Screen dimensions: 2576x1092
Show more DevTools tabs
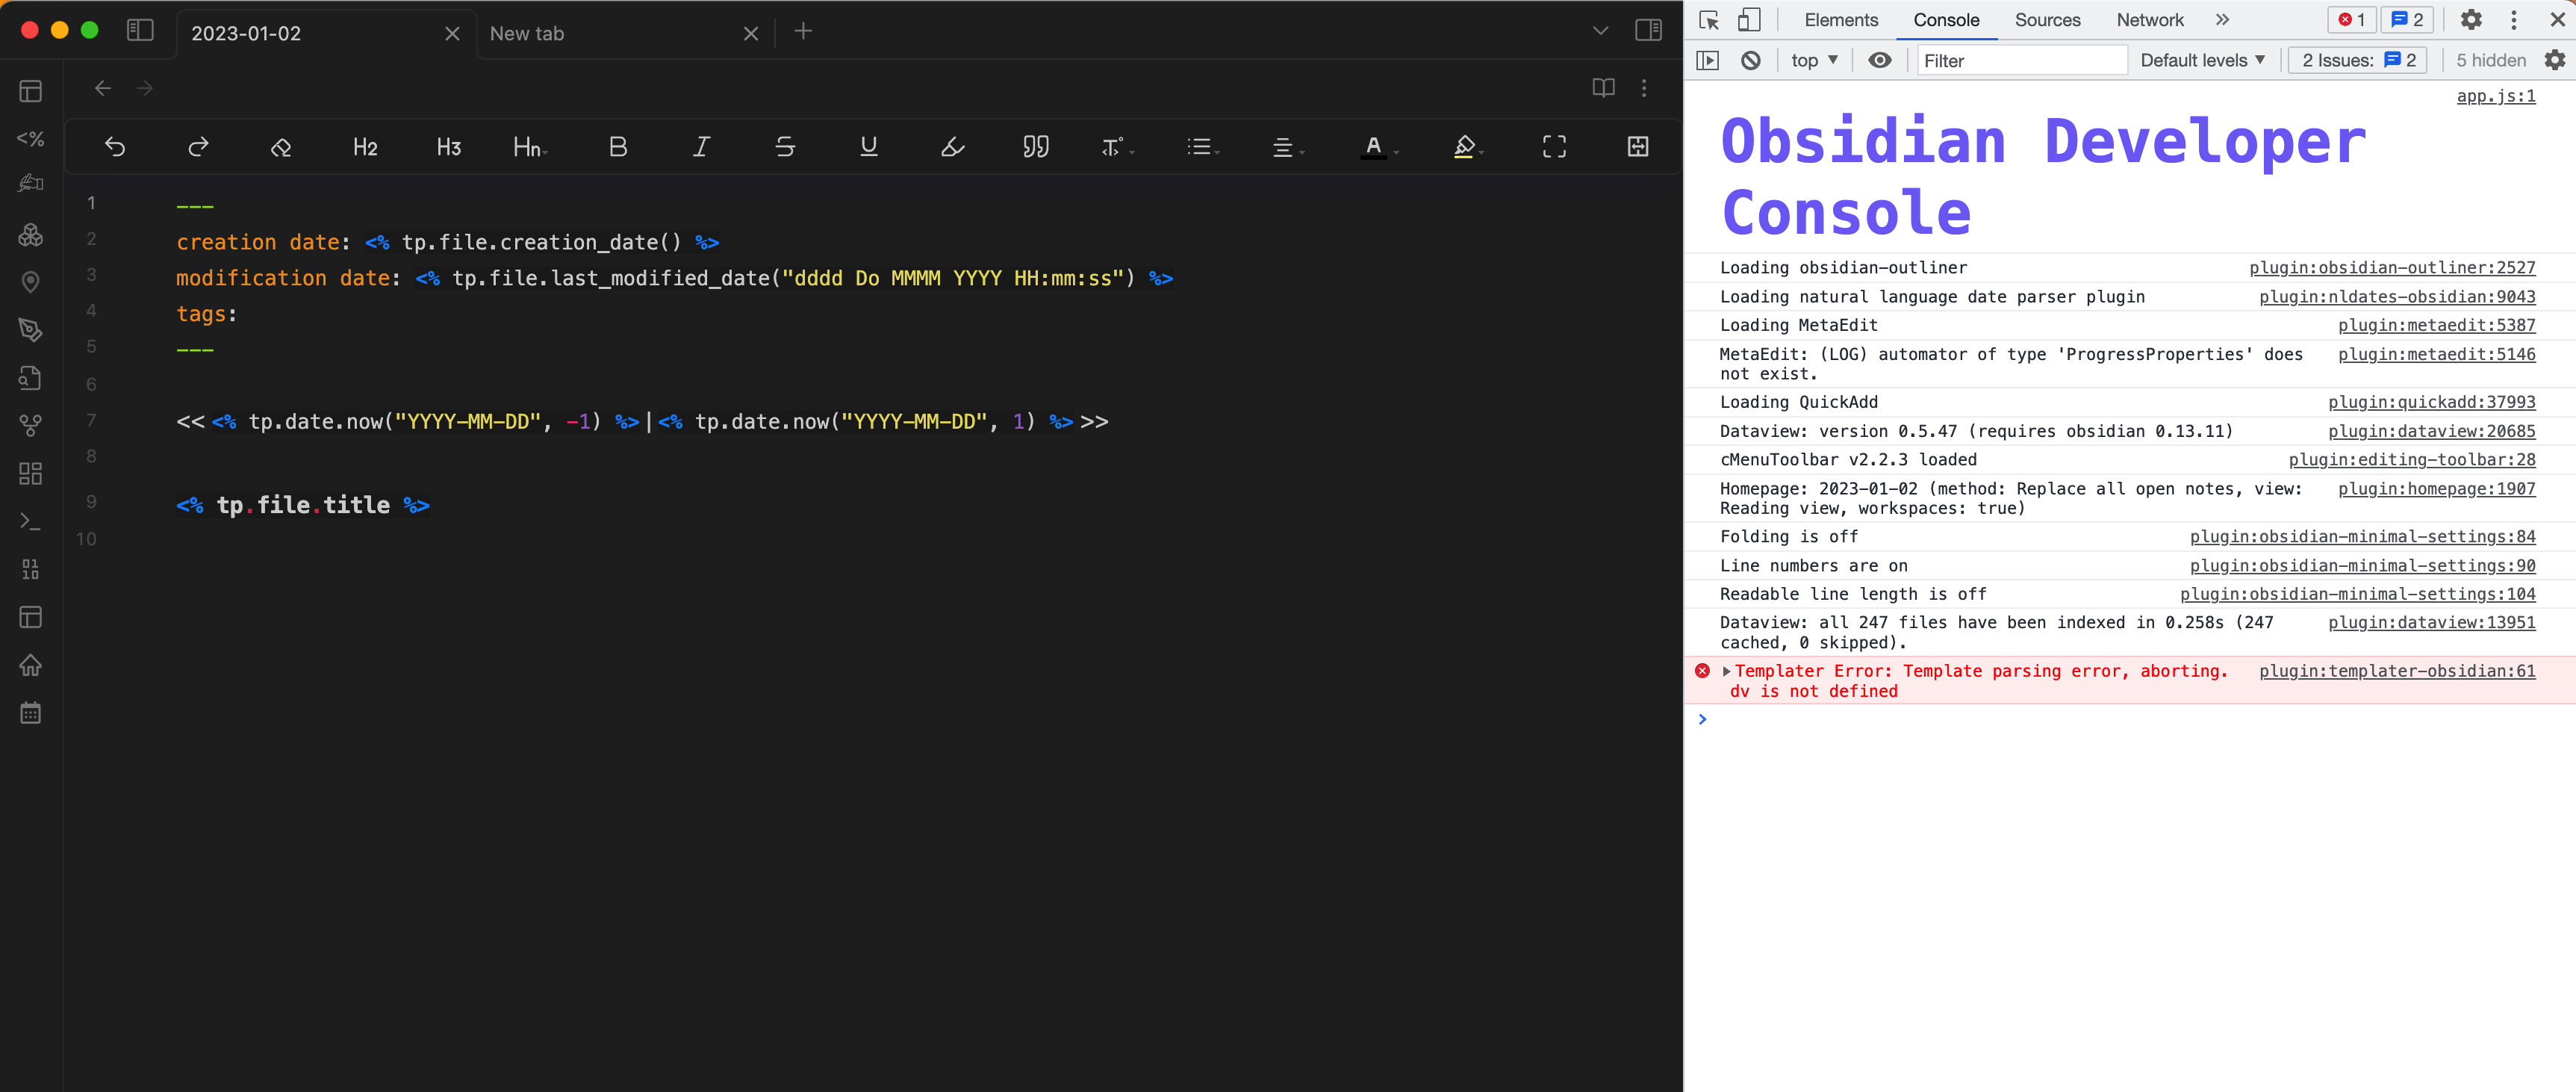coord(2222,20)
